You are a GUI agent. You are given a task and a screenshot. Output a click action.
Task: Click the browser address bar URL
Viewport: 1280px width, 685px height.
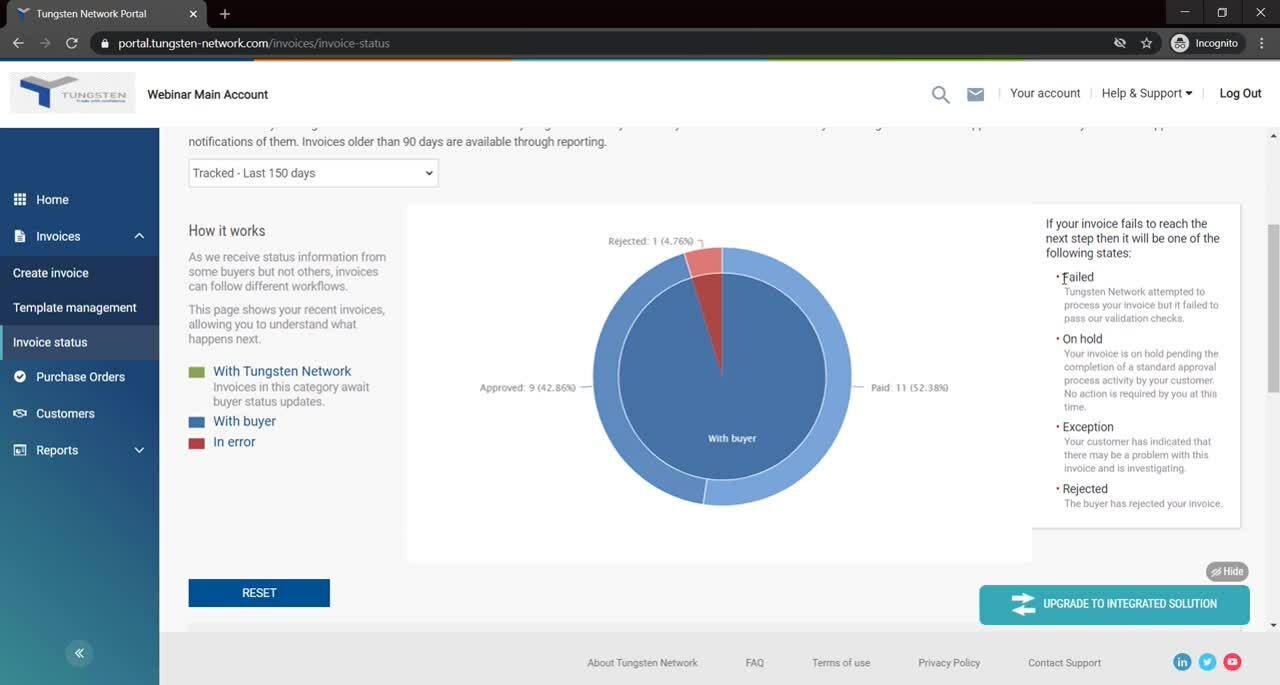[x=254, y=43]
